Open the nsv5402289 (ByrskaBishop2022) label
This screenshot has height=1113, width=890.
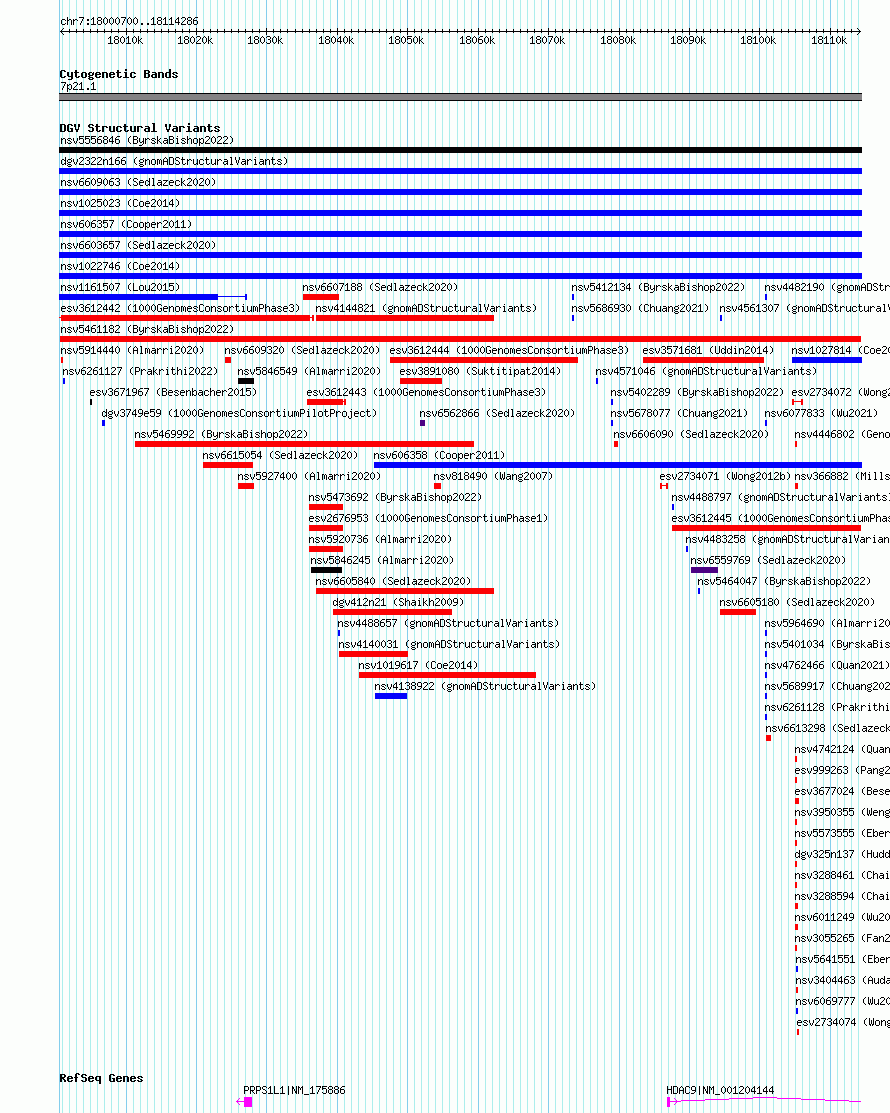tap(697, 393)
